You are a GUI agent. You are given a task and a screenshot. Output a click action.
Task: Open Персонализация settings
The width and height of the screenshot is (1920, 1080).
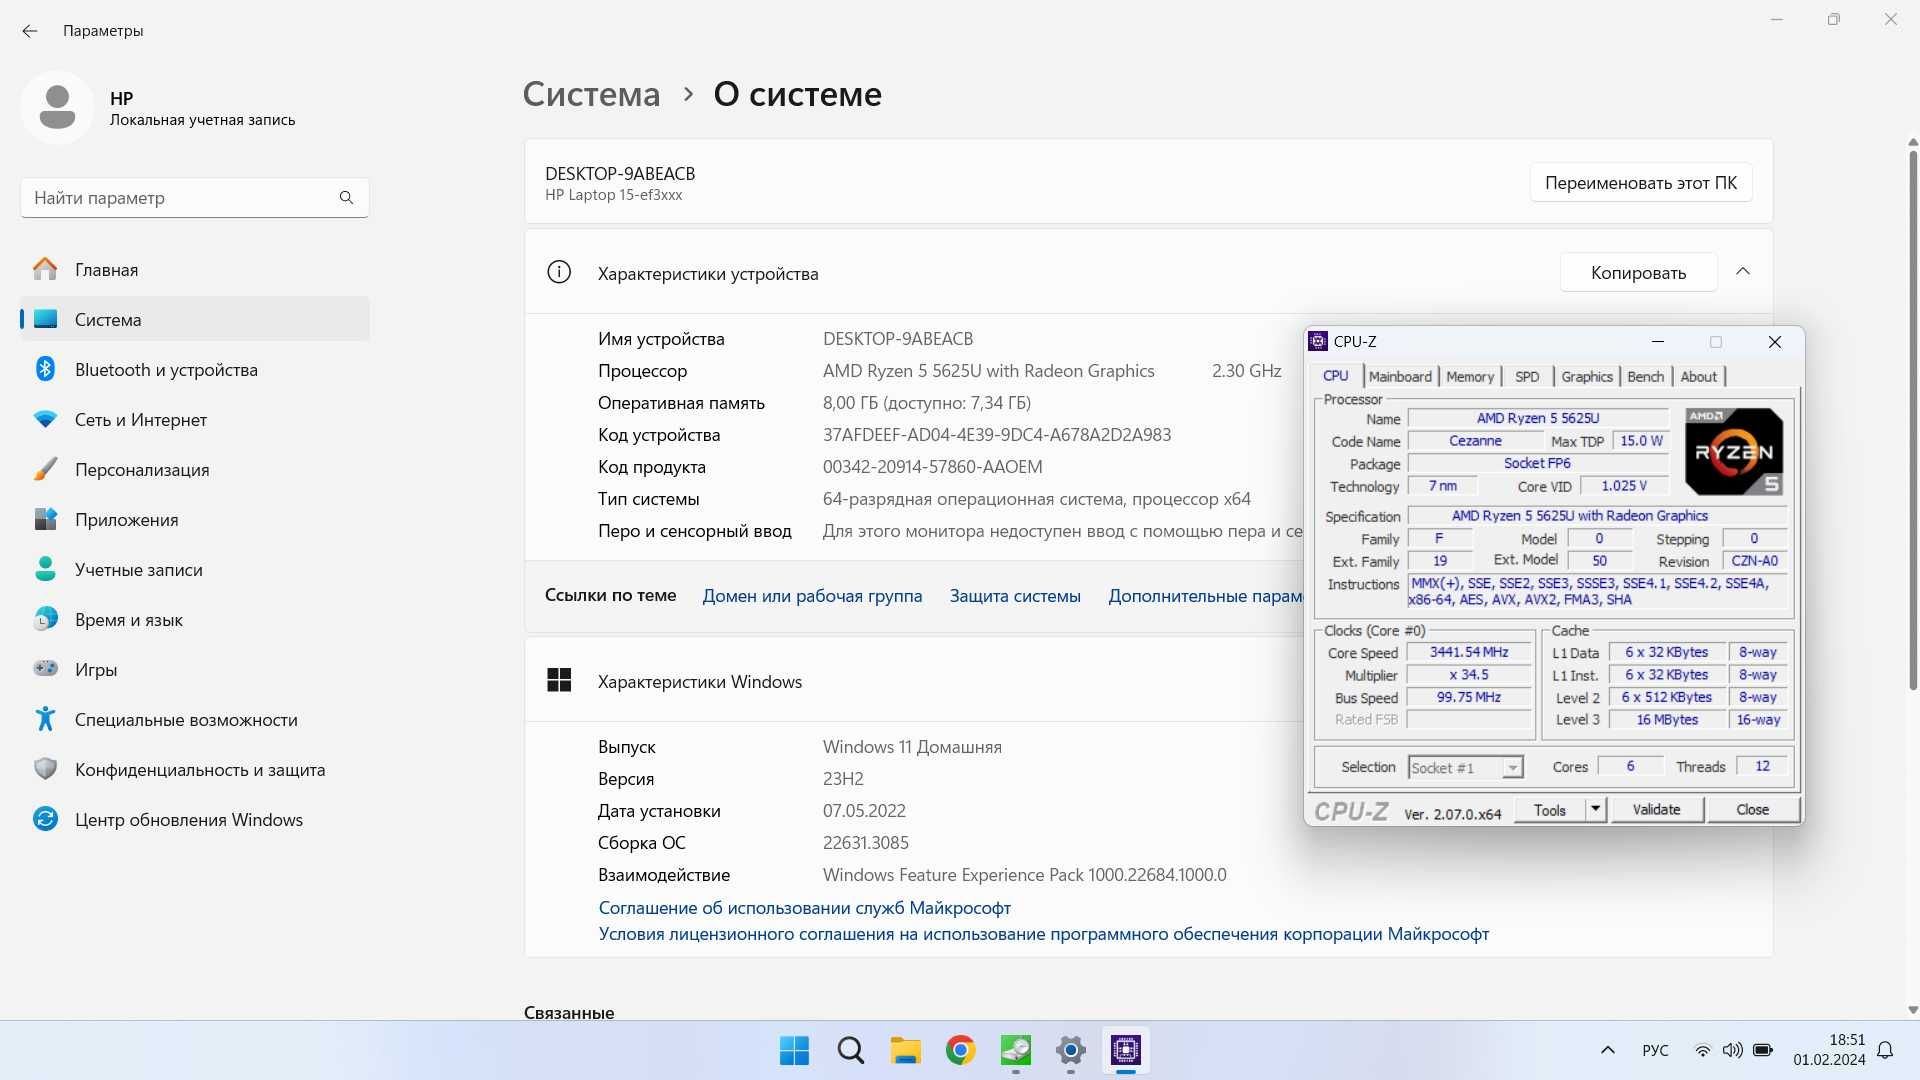click(195, 469)
